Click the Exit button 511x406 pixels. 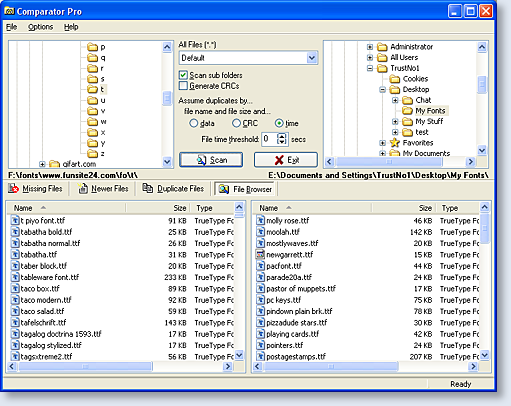coord(286,160)
